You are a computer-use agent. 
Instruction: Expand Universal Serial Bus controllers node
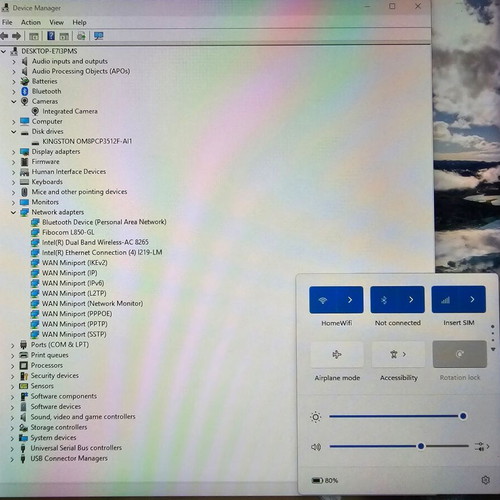12,449
